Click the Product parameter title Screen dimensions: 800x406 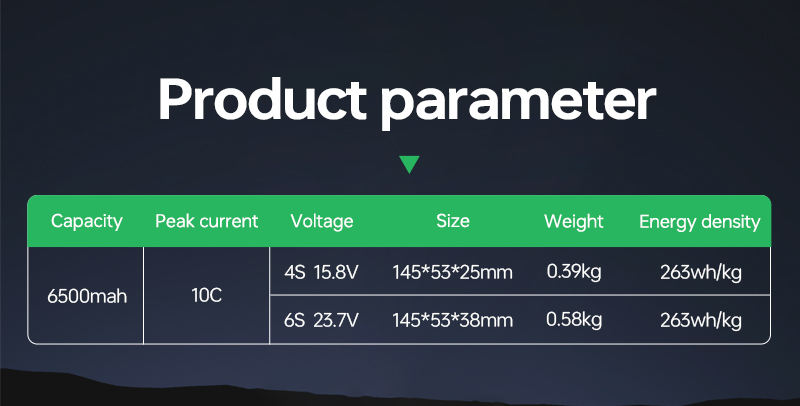[407, 100]
